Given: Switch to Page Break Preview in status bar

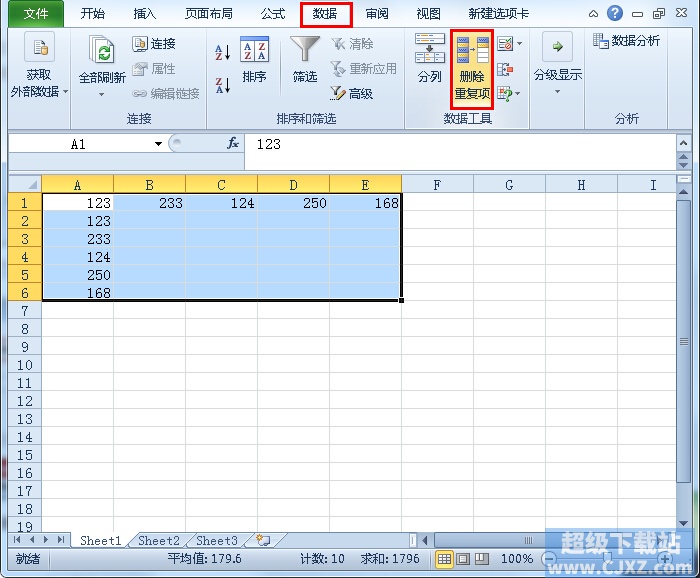Looking at the screenshot, I should pos(482,559).
